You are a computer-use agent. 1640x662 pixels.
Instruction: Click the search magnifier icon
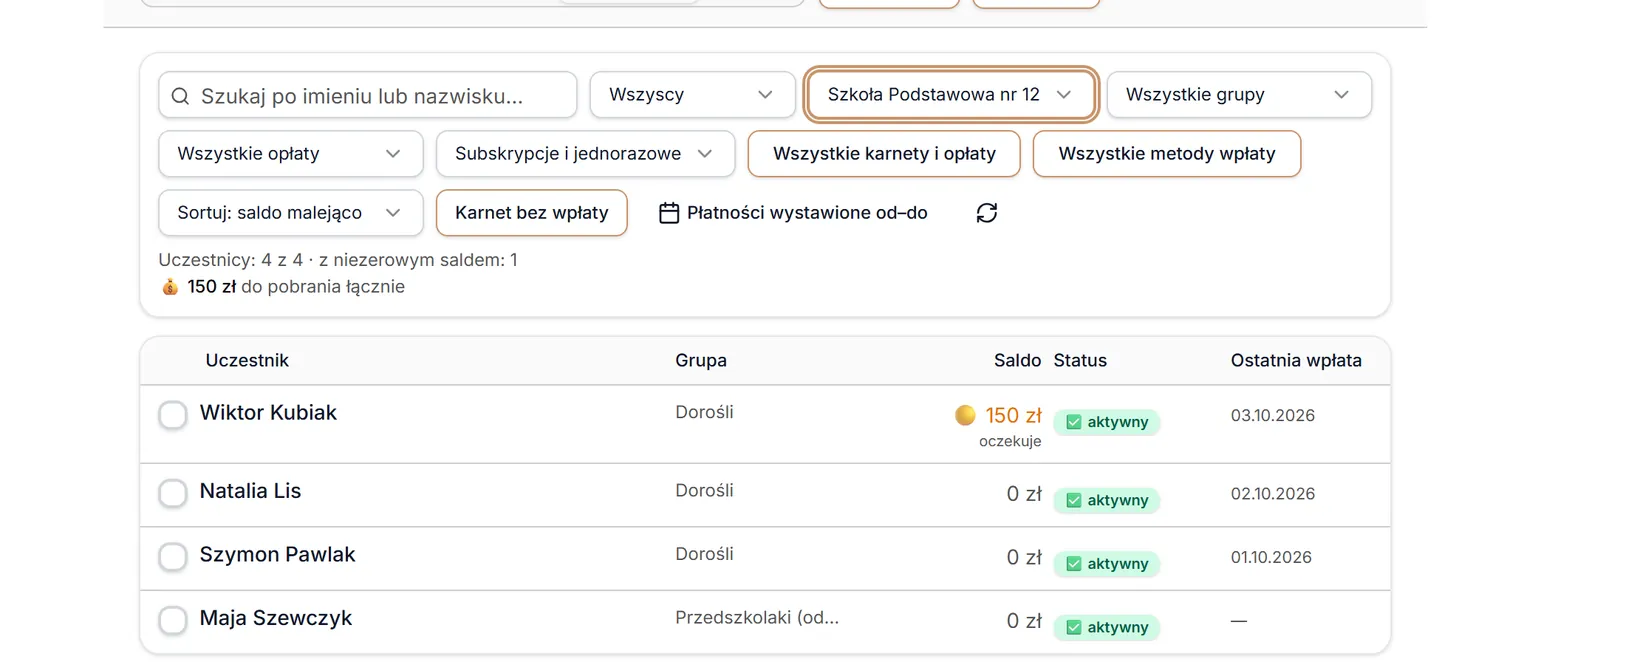[x=180, y=96]
